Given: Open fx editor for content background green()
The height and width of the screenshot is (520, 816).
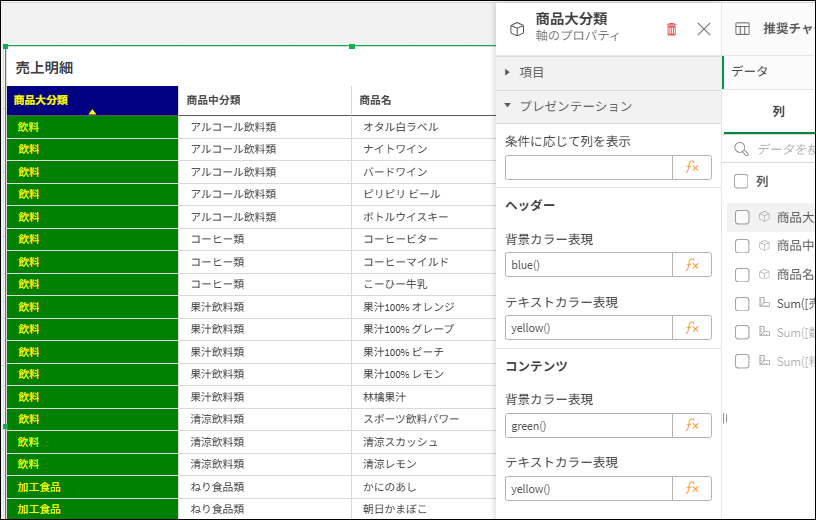Looking at the screenshot, I should tap(692, 426).
